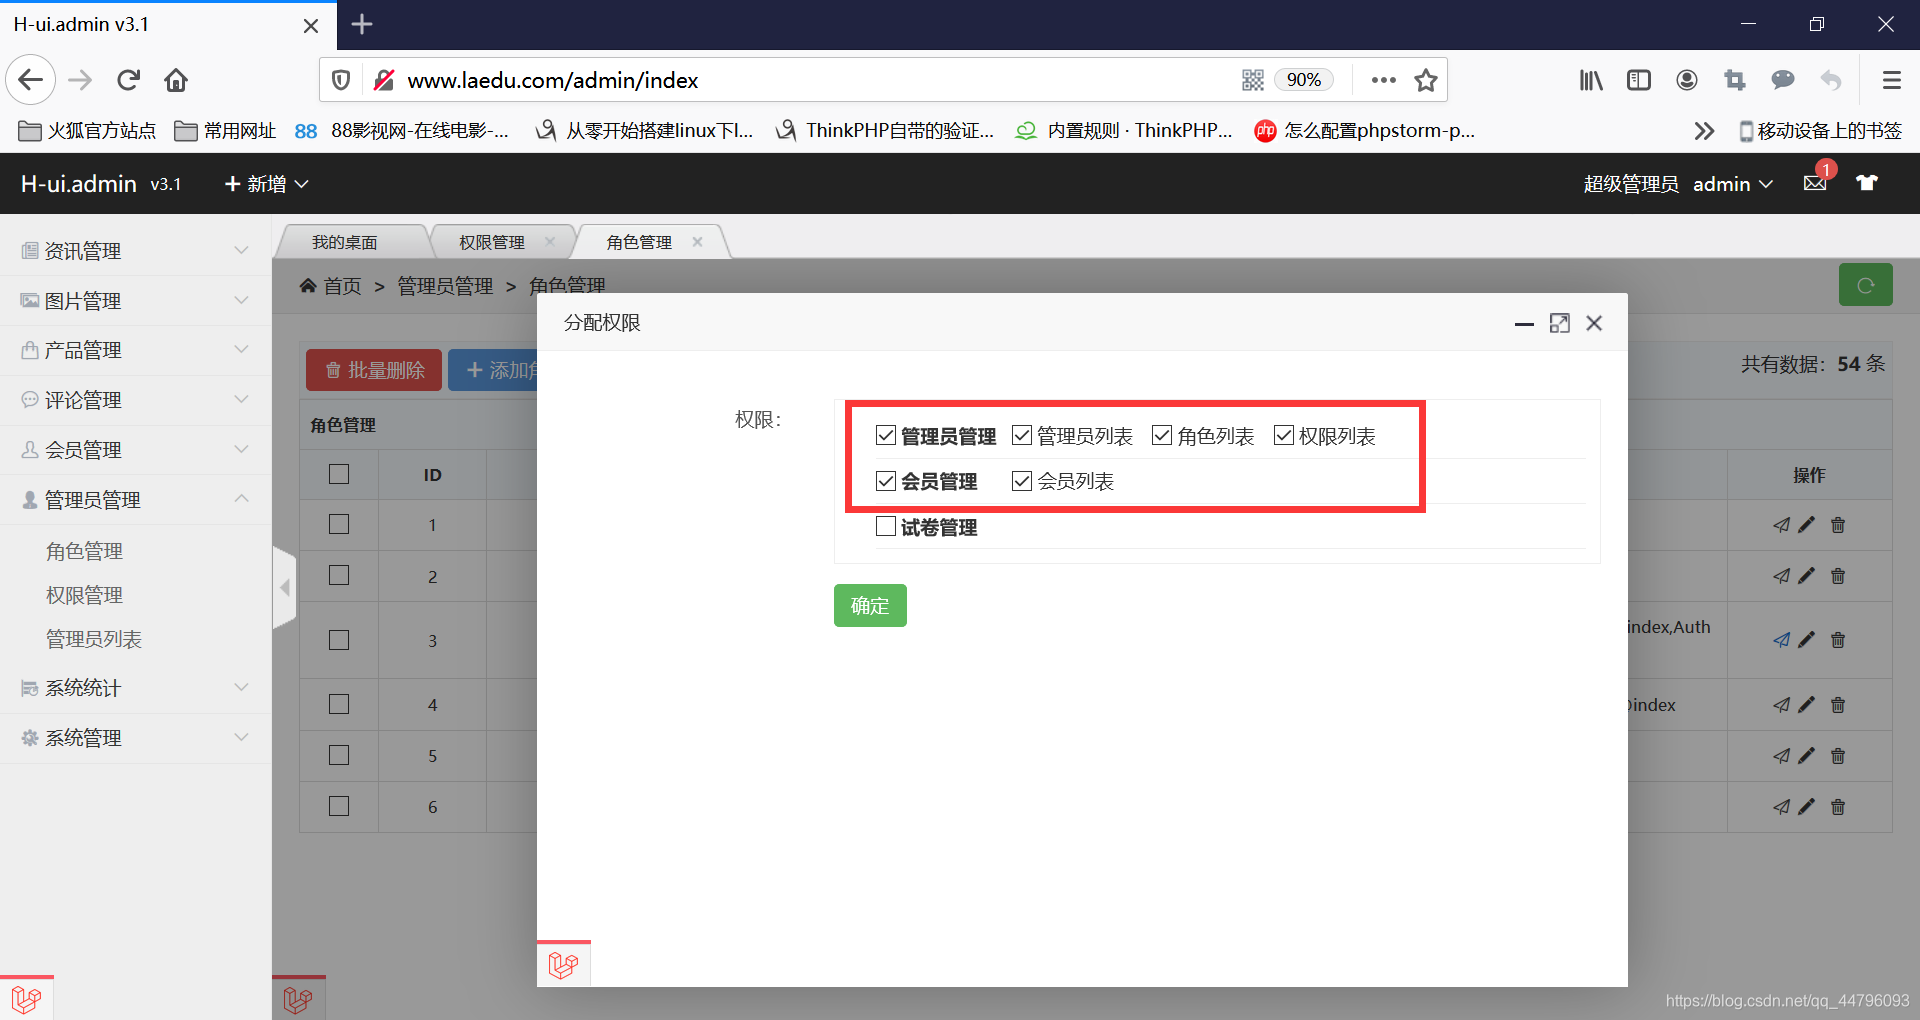The width and height of the screenshot is (1920, 1020).
Task: Click the browser Back arrow
Action: [30, 80]
